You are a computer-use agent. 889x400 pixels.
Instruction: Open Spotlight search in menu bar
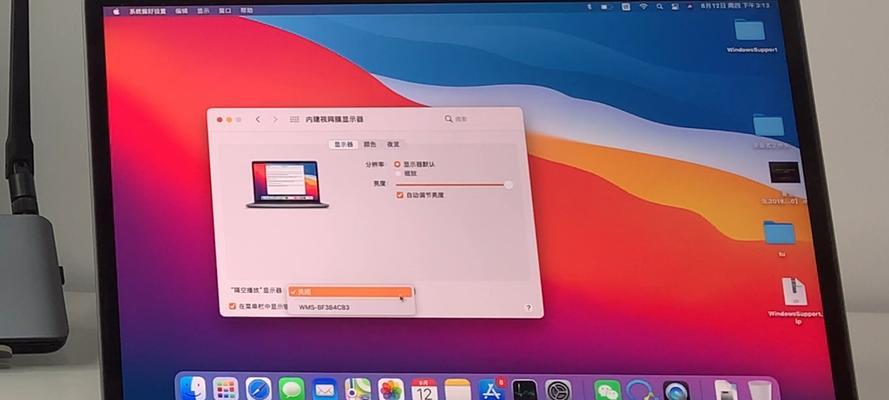click(659, 6)
